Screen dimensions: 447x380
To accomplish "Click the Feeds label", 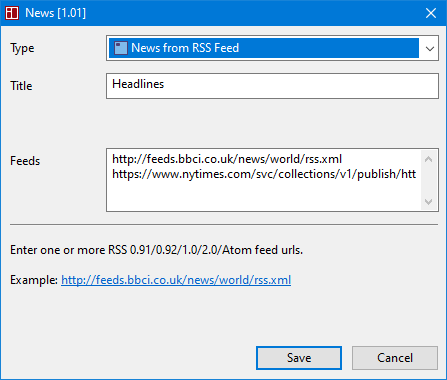I will point(25,161).
